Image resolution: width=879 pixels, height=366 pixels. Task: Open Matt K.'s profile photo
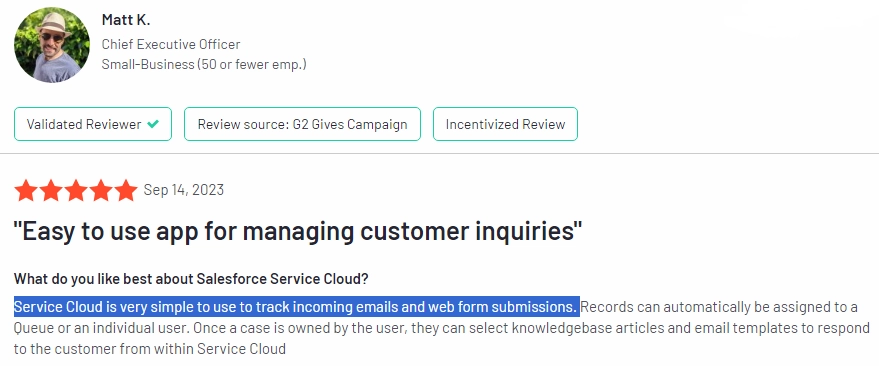(52, 45)
